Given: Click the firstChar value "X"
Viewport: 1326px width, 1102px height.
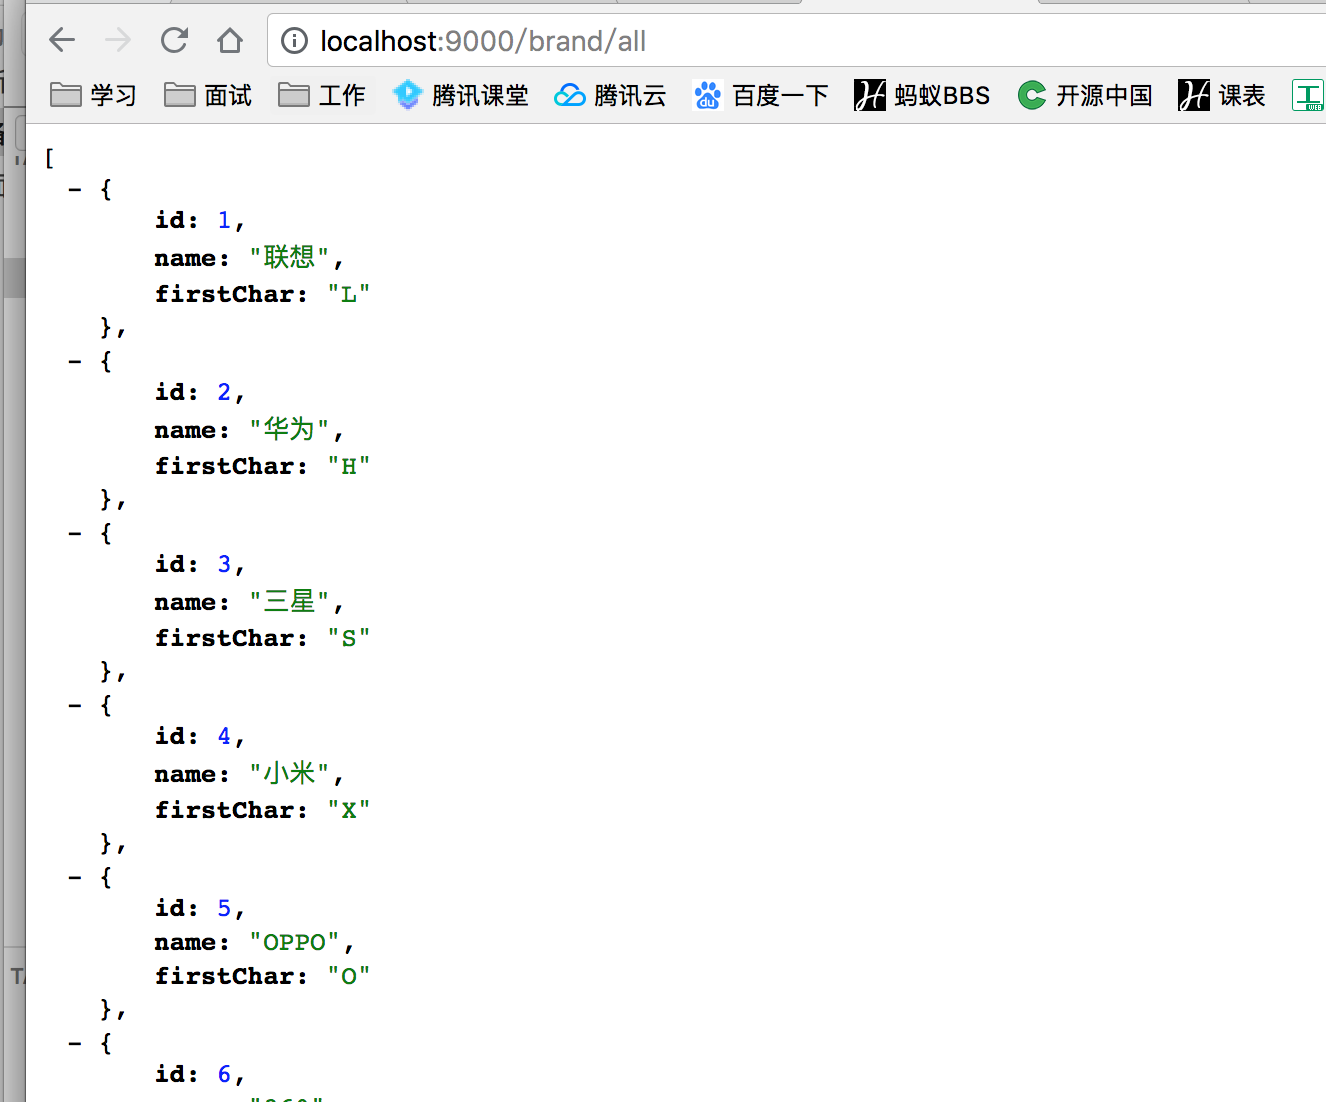Looking at the screenshot, I should pos(349,810).
